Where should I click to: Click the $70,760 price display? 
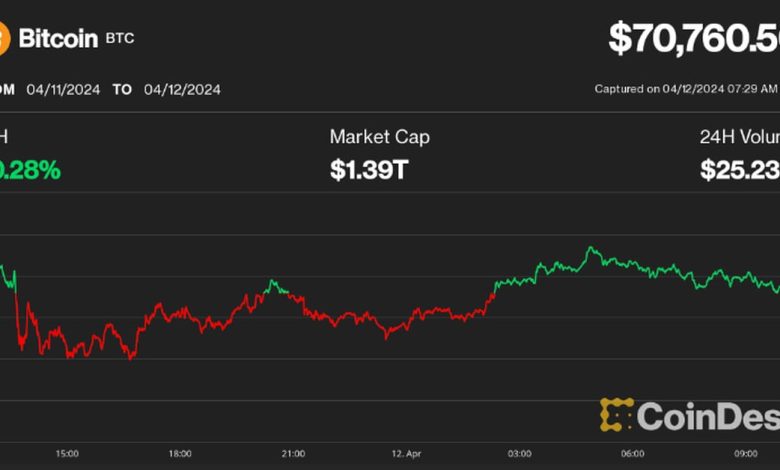[x=694, y=38]
